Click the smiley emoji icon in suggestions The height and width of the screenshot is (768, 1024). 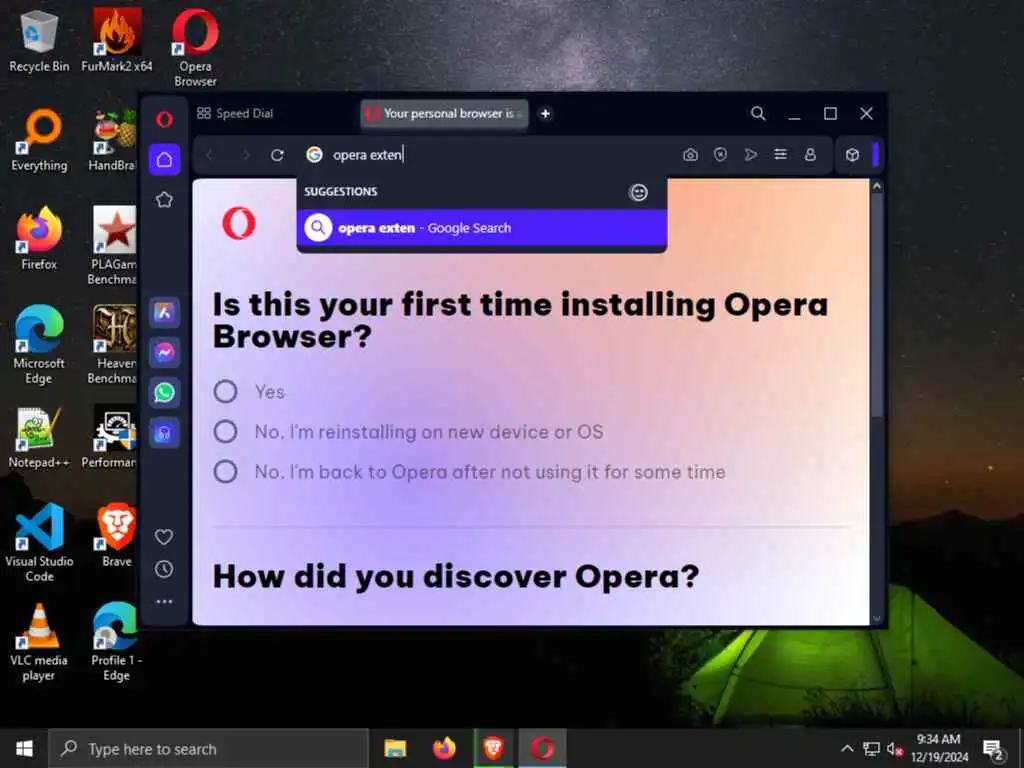(x=638, y=192)
